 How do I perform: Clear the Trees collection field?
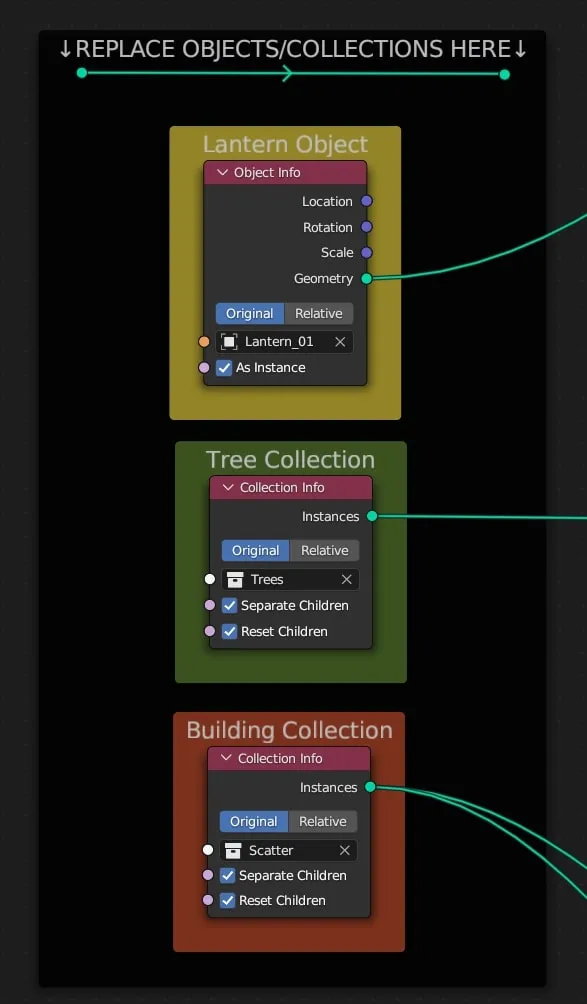tap(346, 579)
